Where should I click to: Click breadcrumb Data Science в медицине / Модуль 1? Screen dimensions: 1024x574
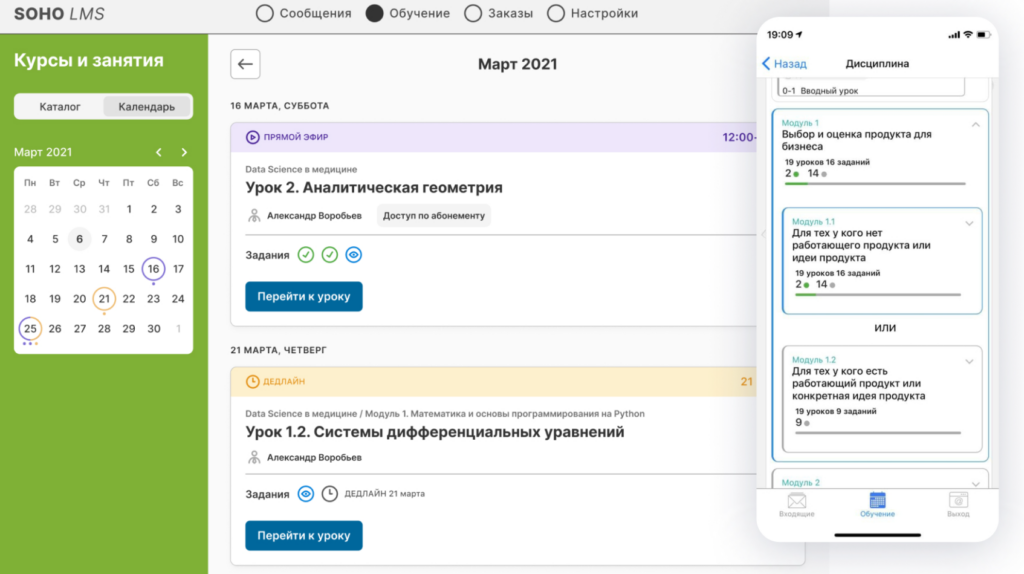pos(445,413)
